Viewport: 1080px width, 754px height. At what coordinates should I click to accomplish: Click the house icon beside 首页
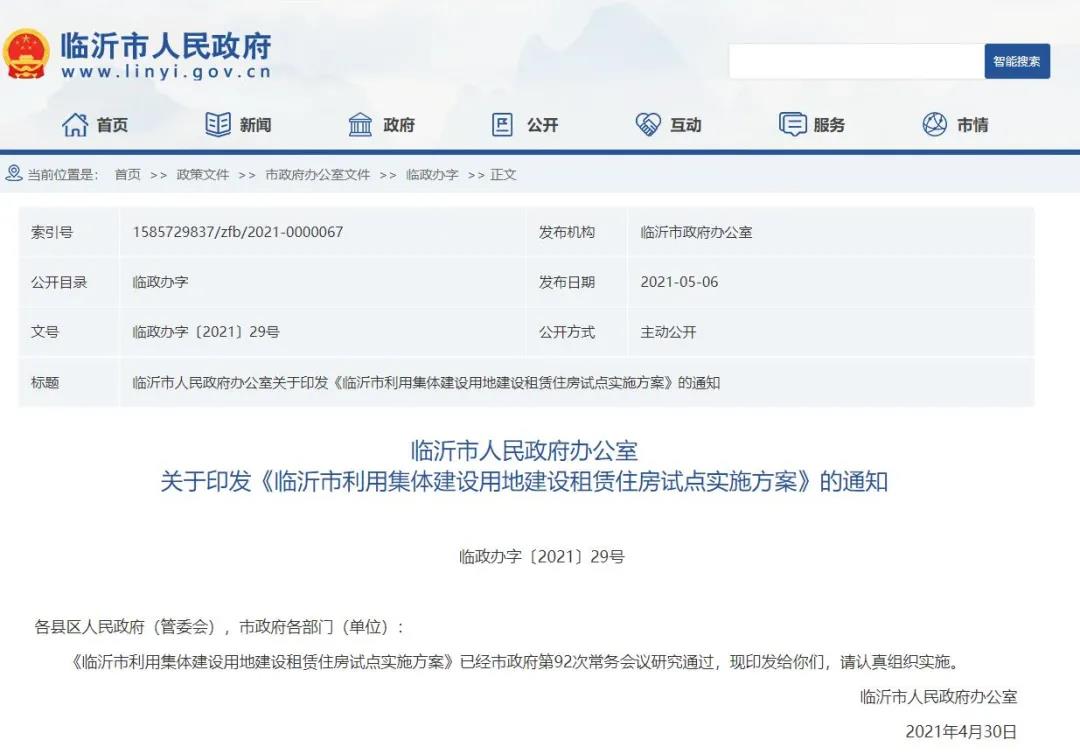click(x=75, y=125)
